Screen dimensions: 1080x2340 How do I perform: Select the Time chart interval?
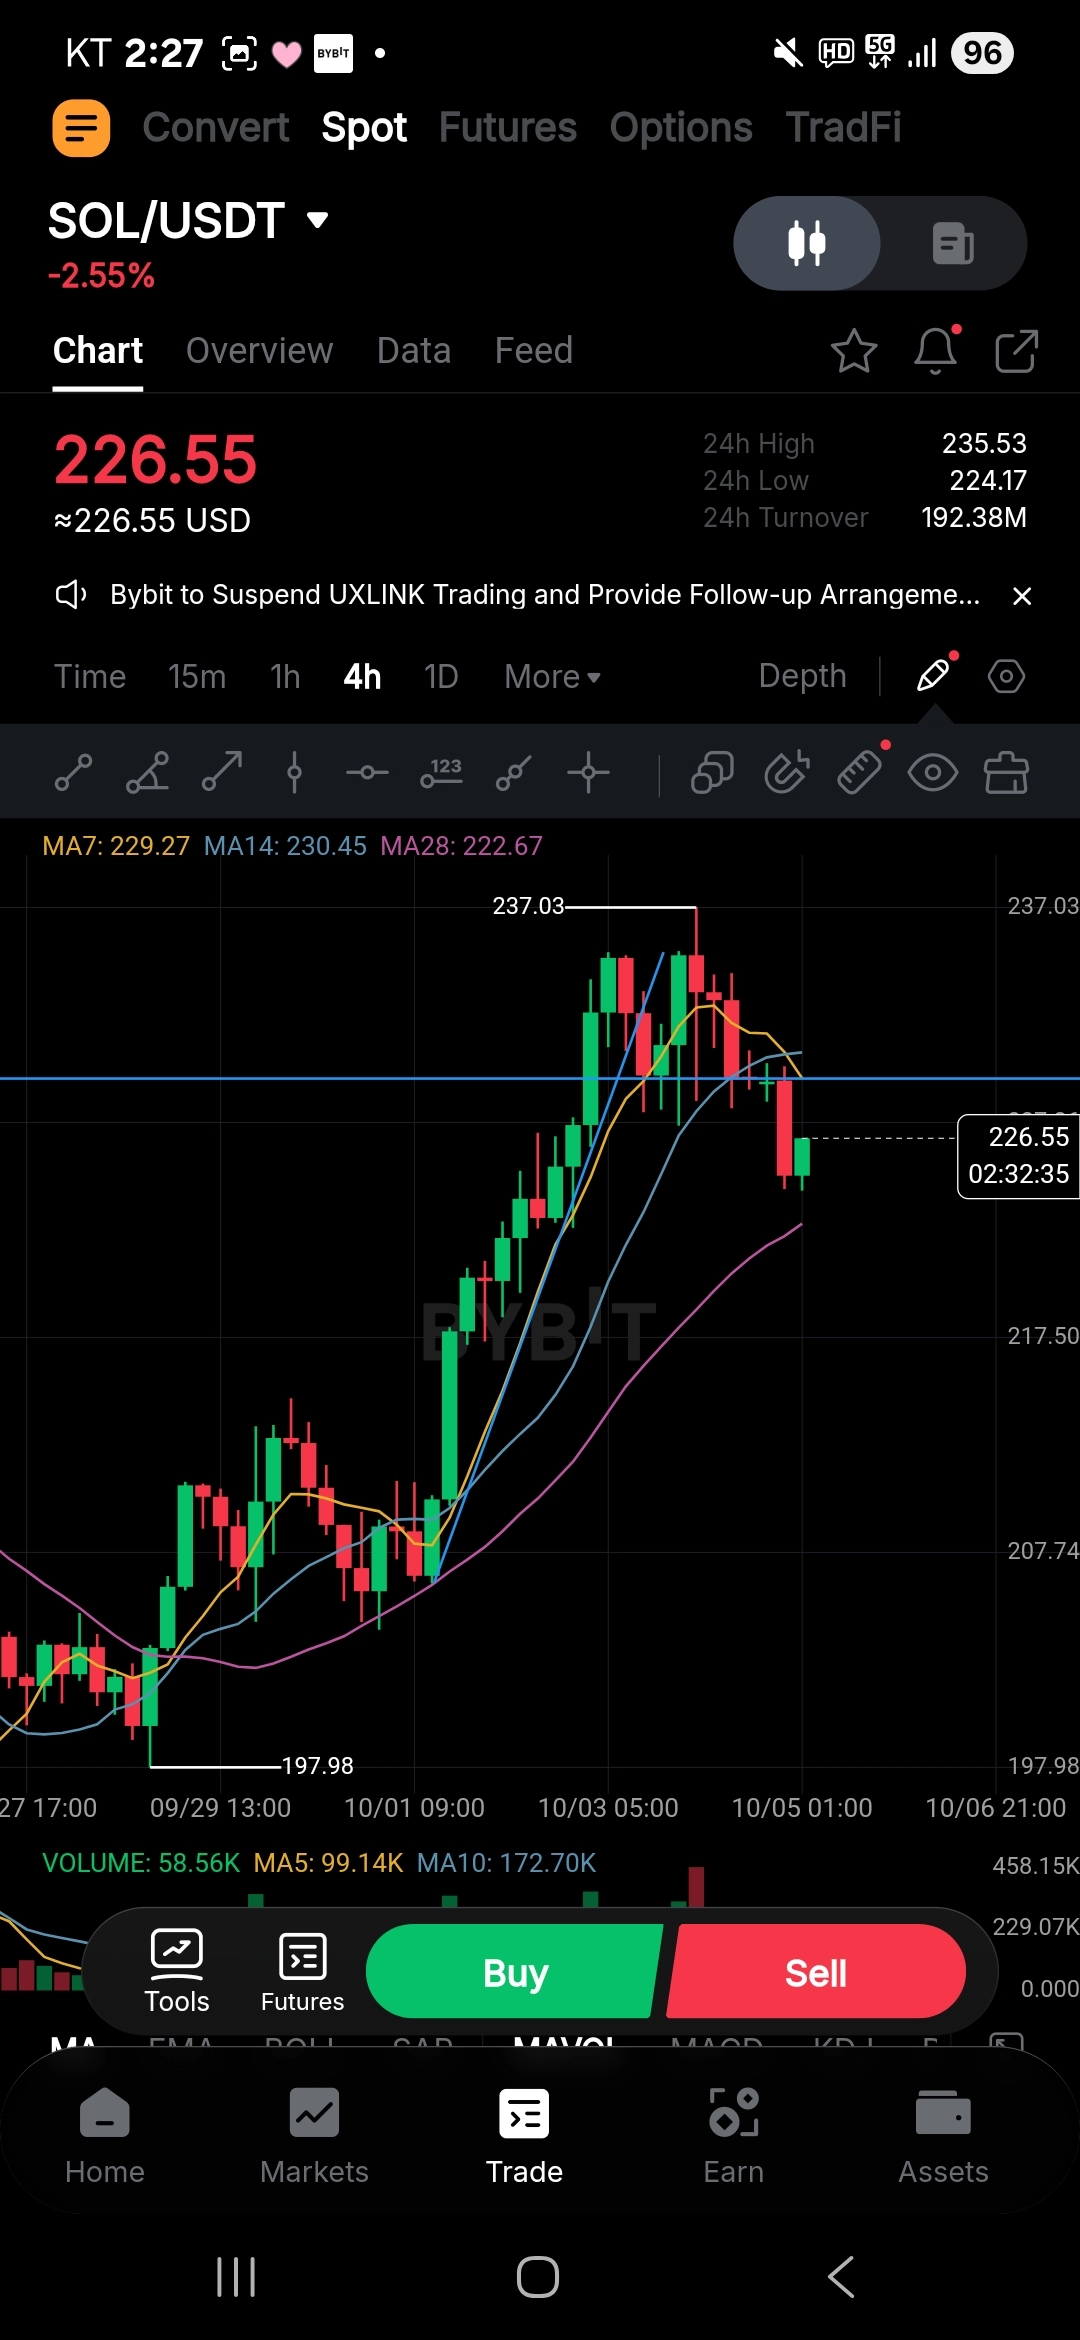point(90,677)
